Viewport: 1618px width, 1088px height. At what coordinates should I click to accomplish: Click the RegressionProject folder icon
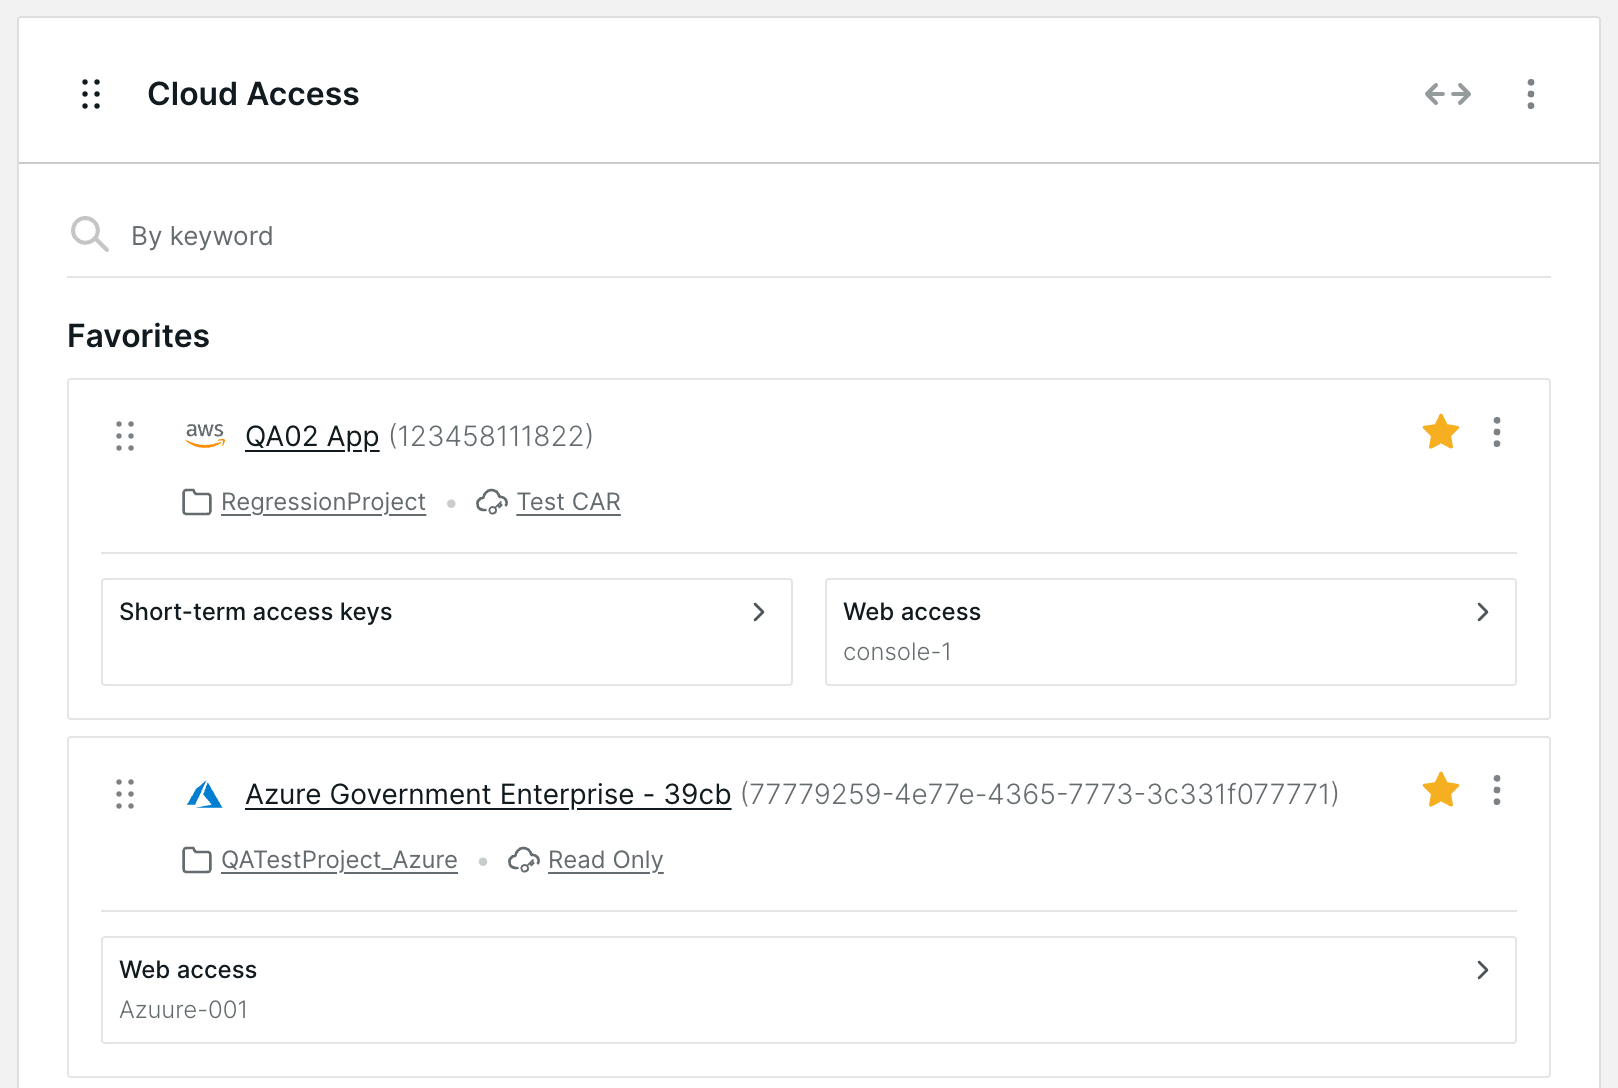(x=197, y=502)
